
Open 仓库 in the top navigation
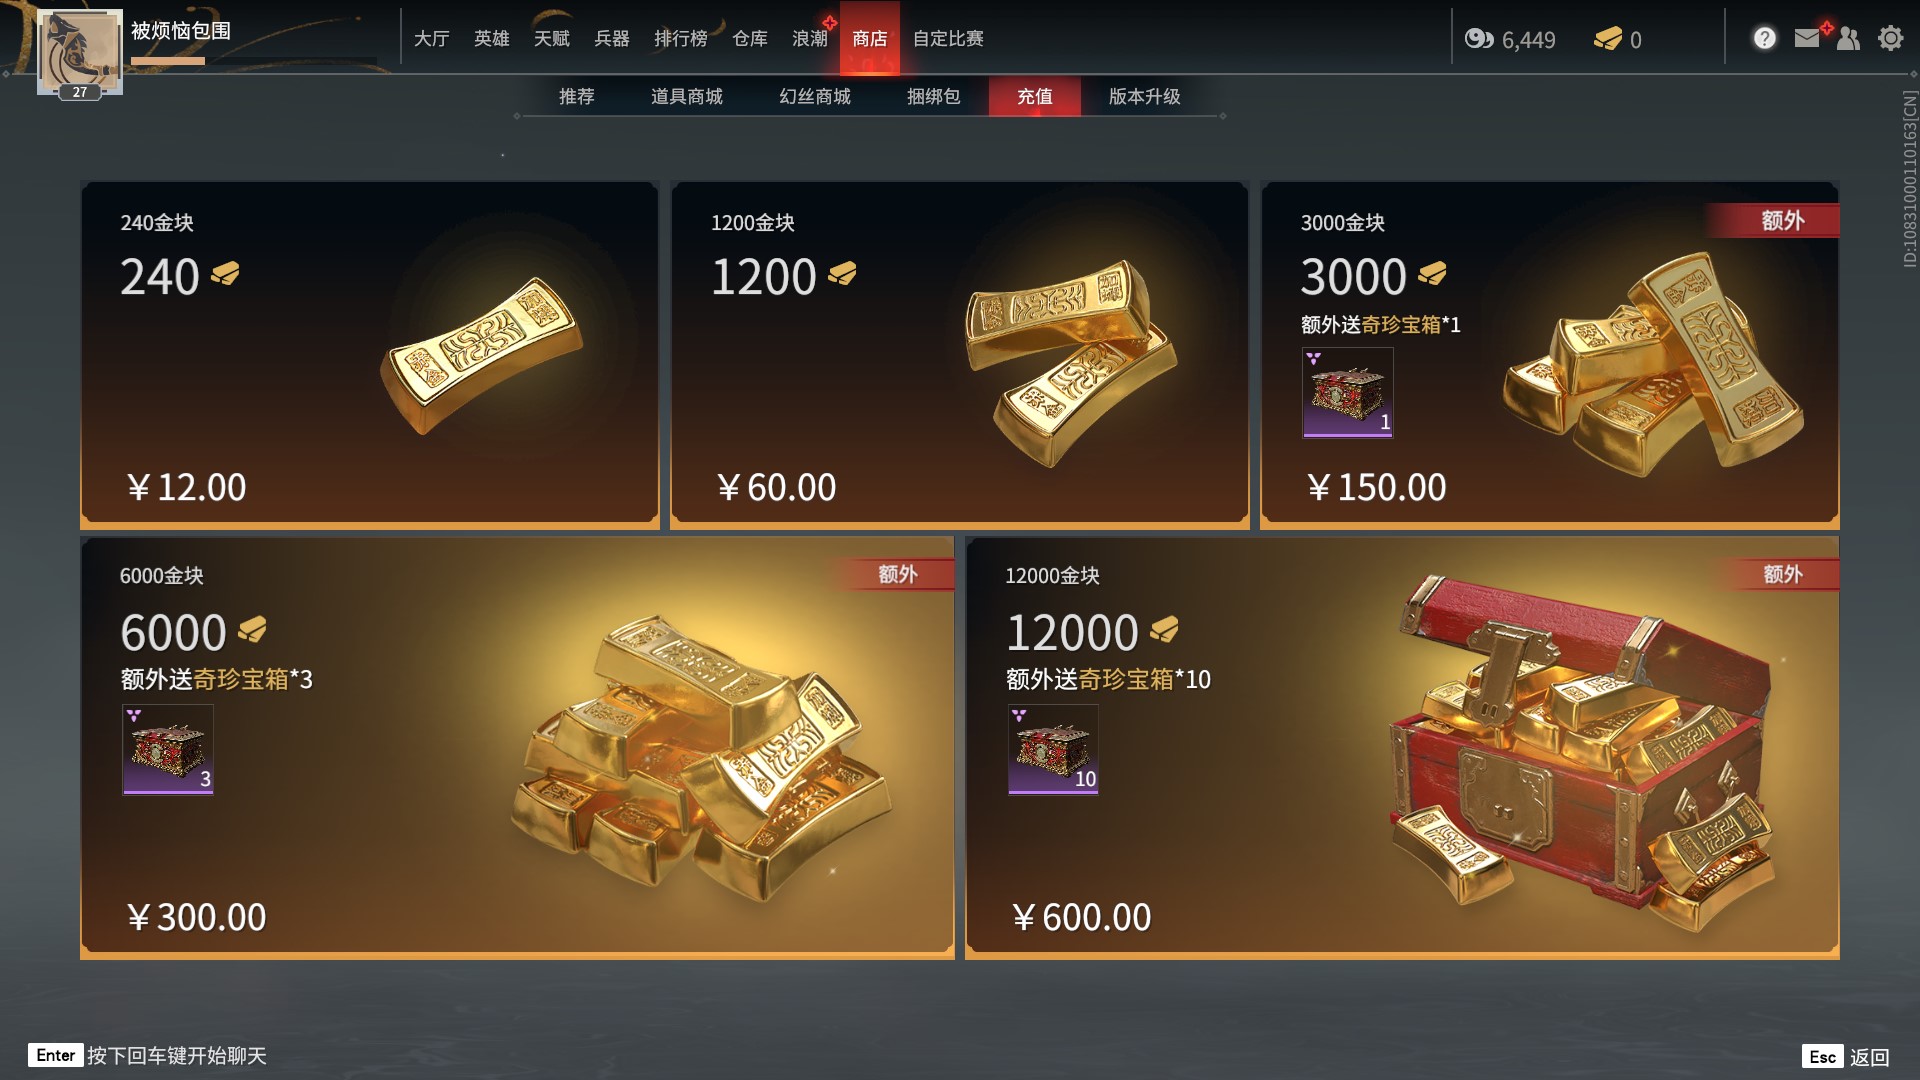point(750,38)
